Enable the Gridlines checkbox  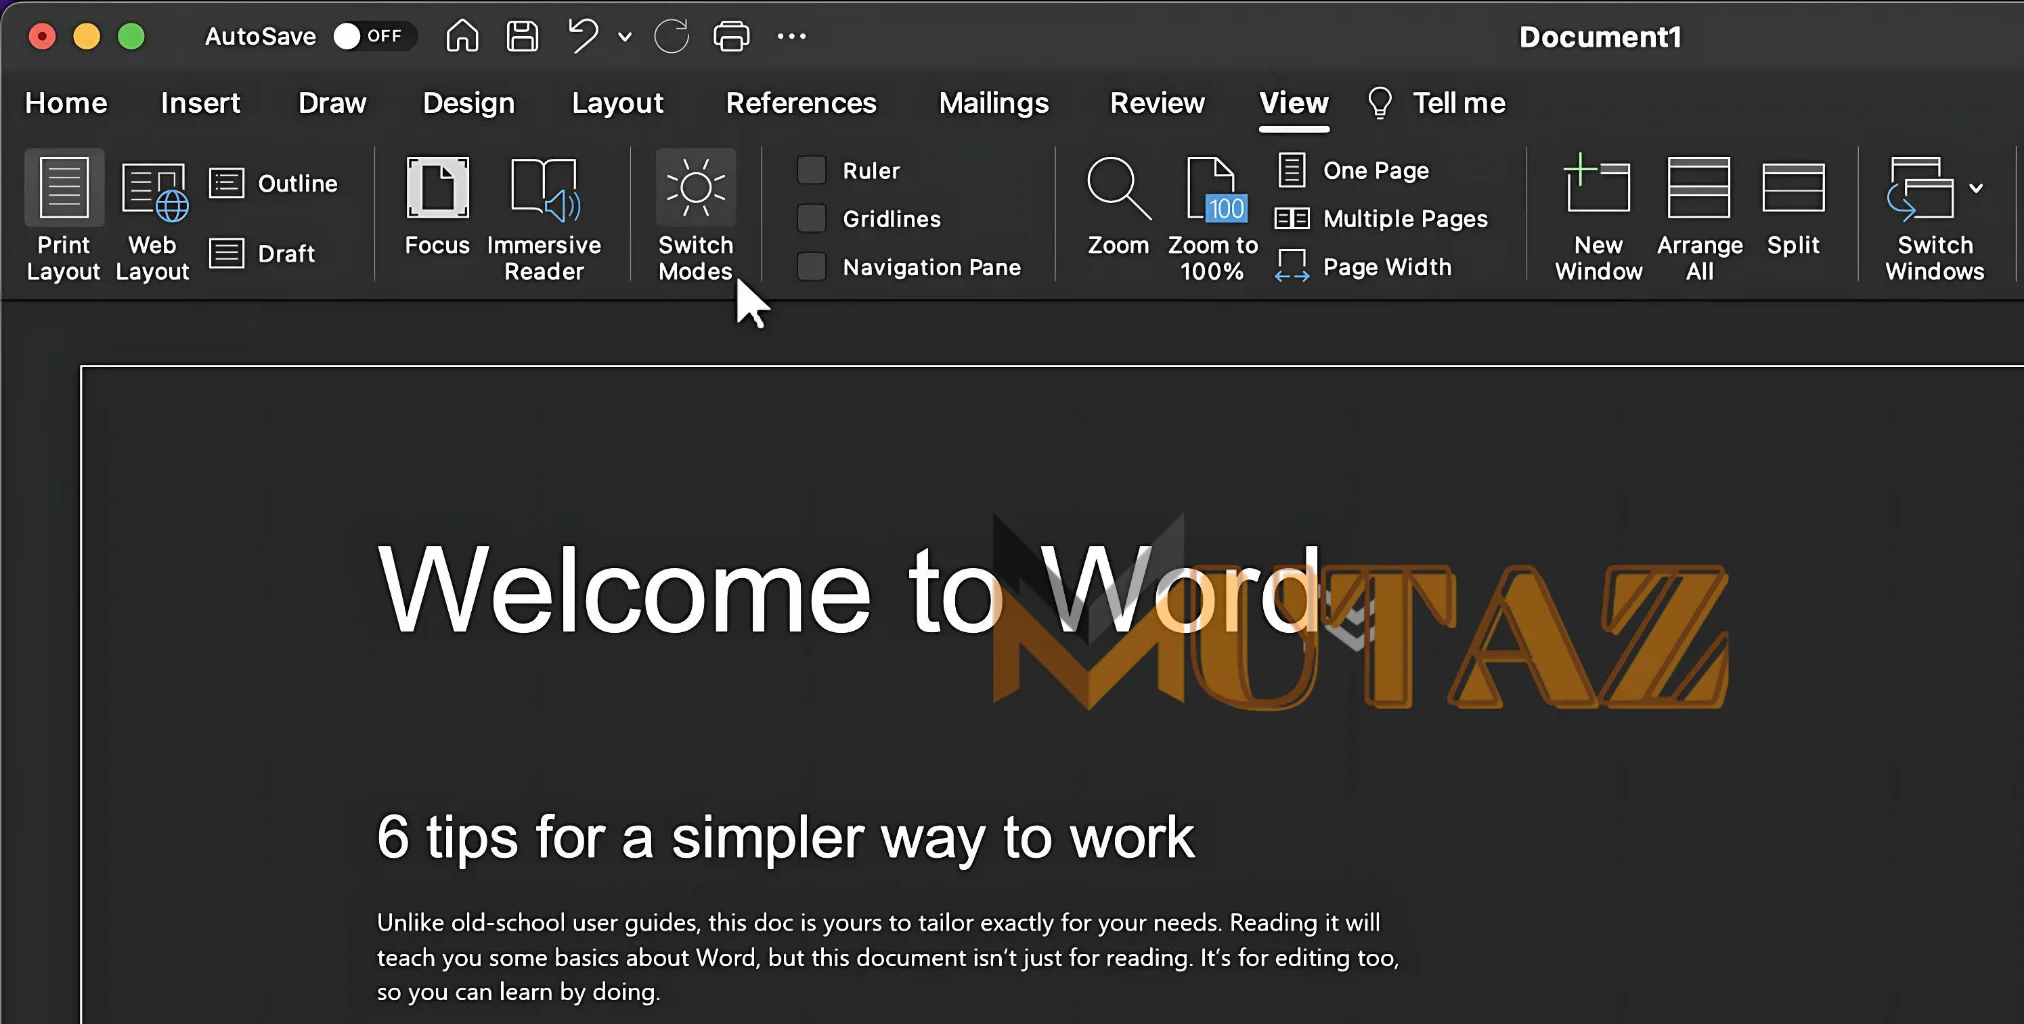click(x=812, y=218)
